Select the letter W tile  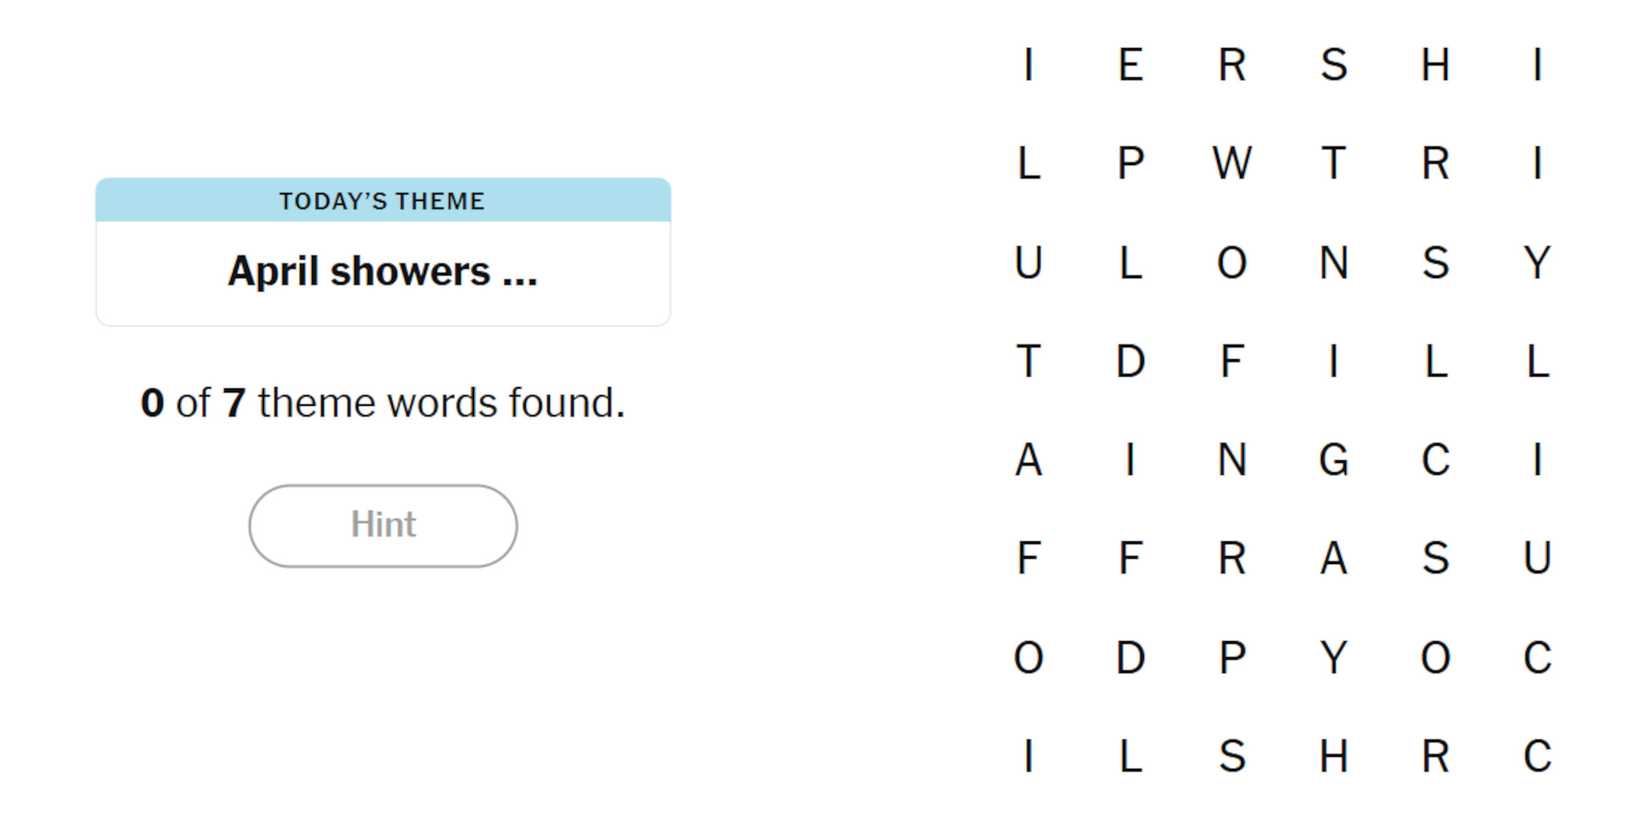pyautogui.click(x=1232, y=164)
